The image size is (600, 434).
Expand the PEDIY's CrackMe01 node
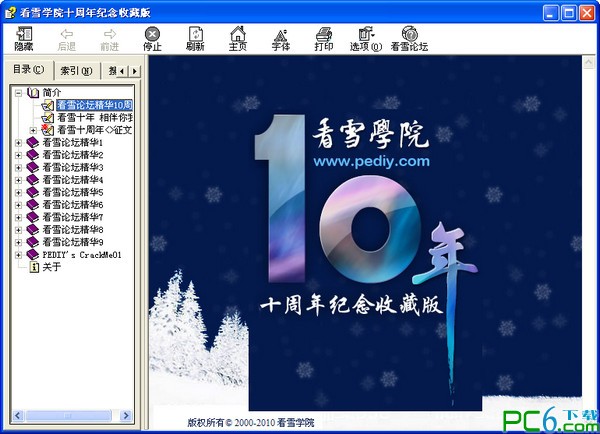(18, 255)
